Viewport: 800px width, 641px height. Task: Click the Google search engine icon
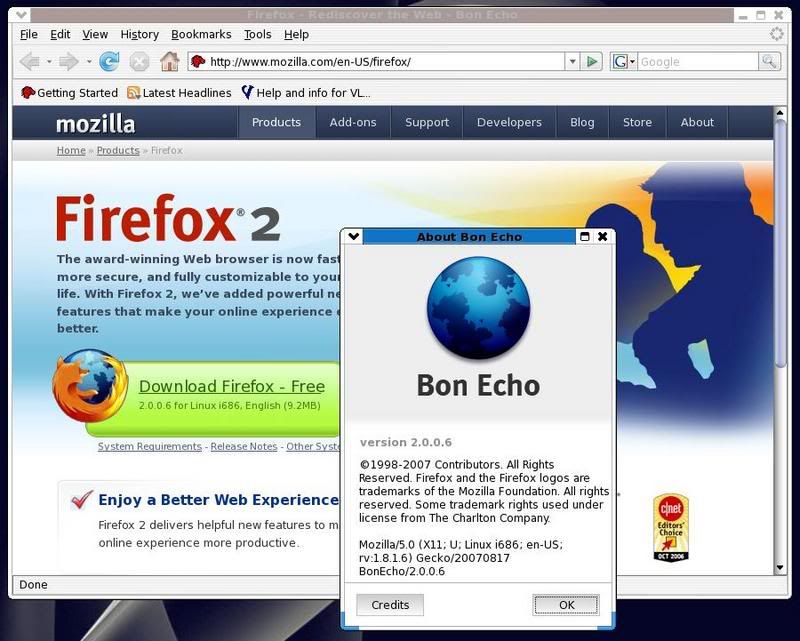click(620, 62)
